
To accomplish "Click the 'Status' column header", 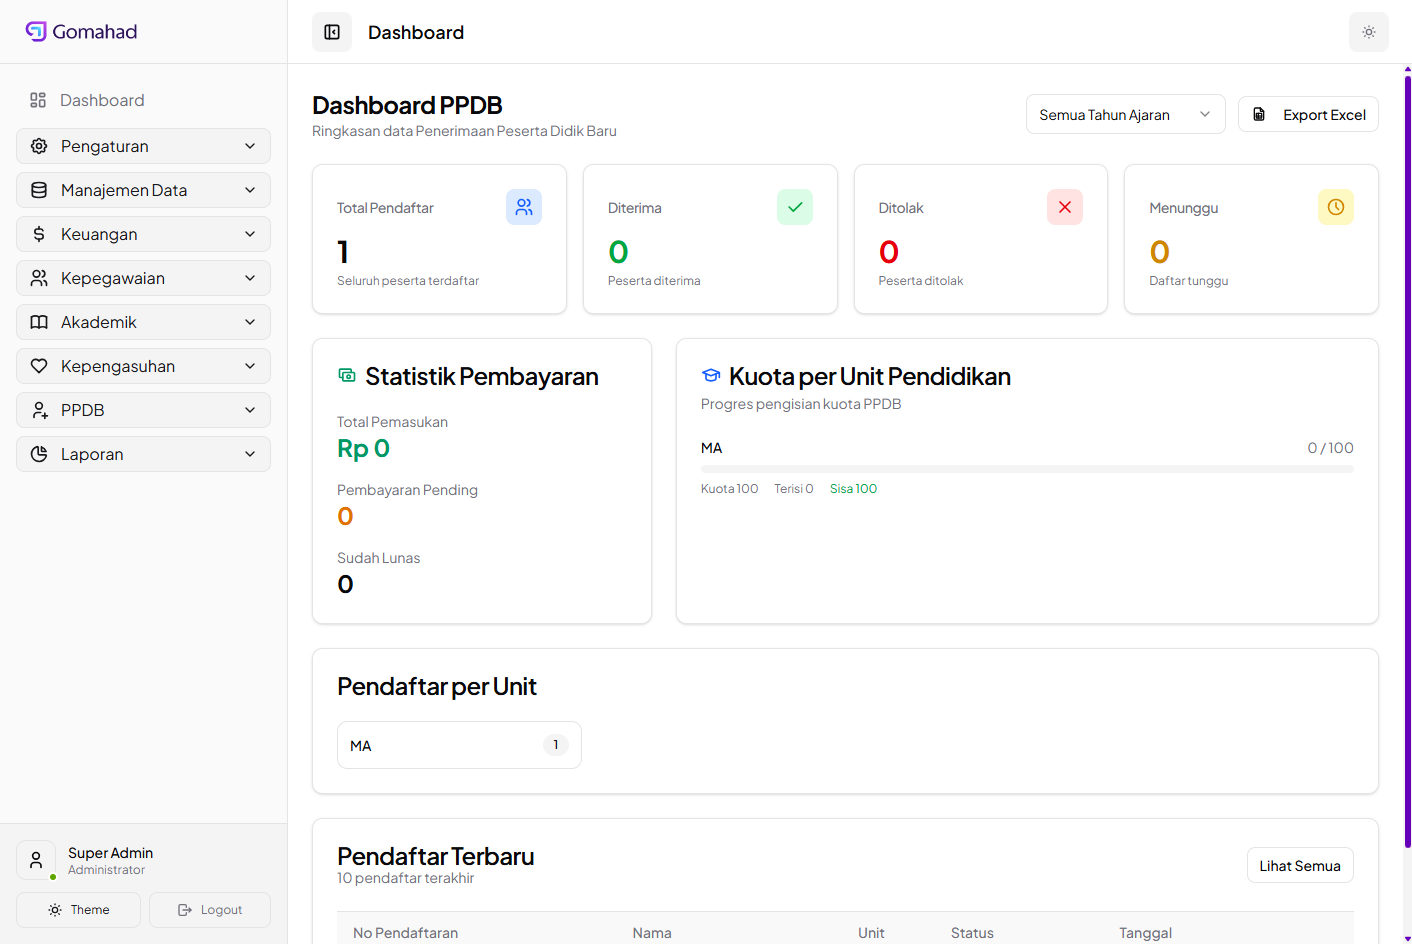I will (972, 933).
